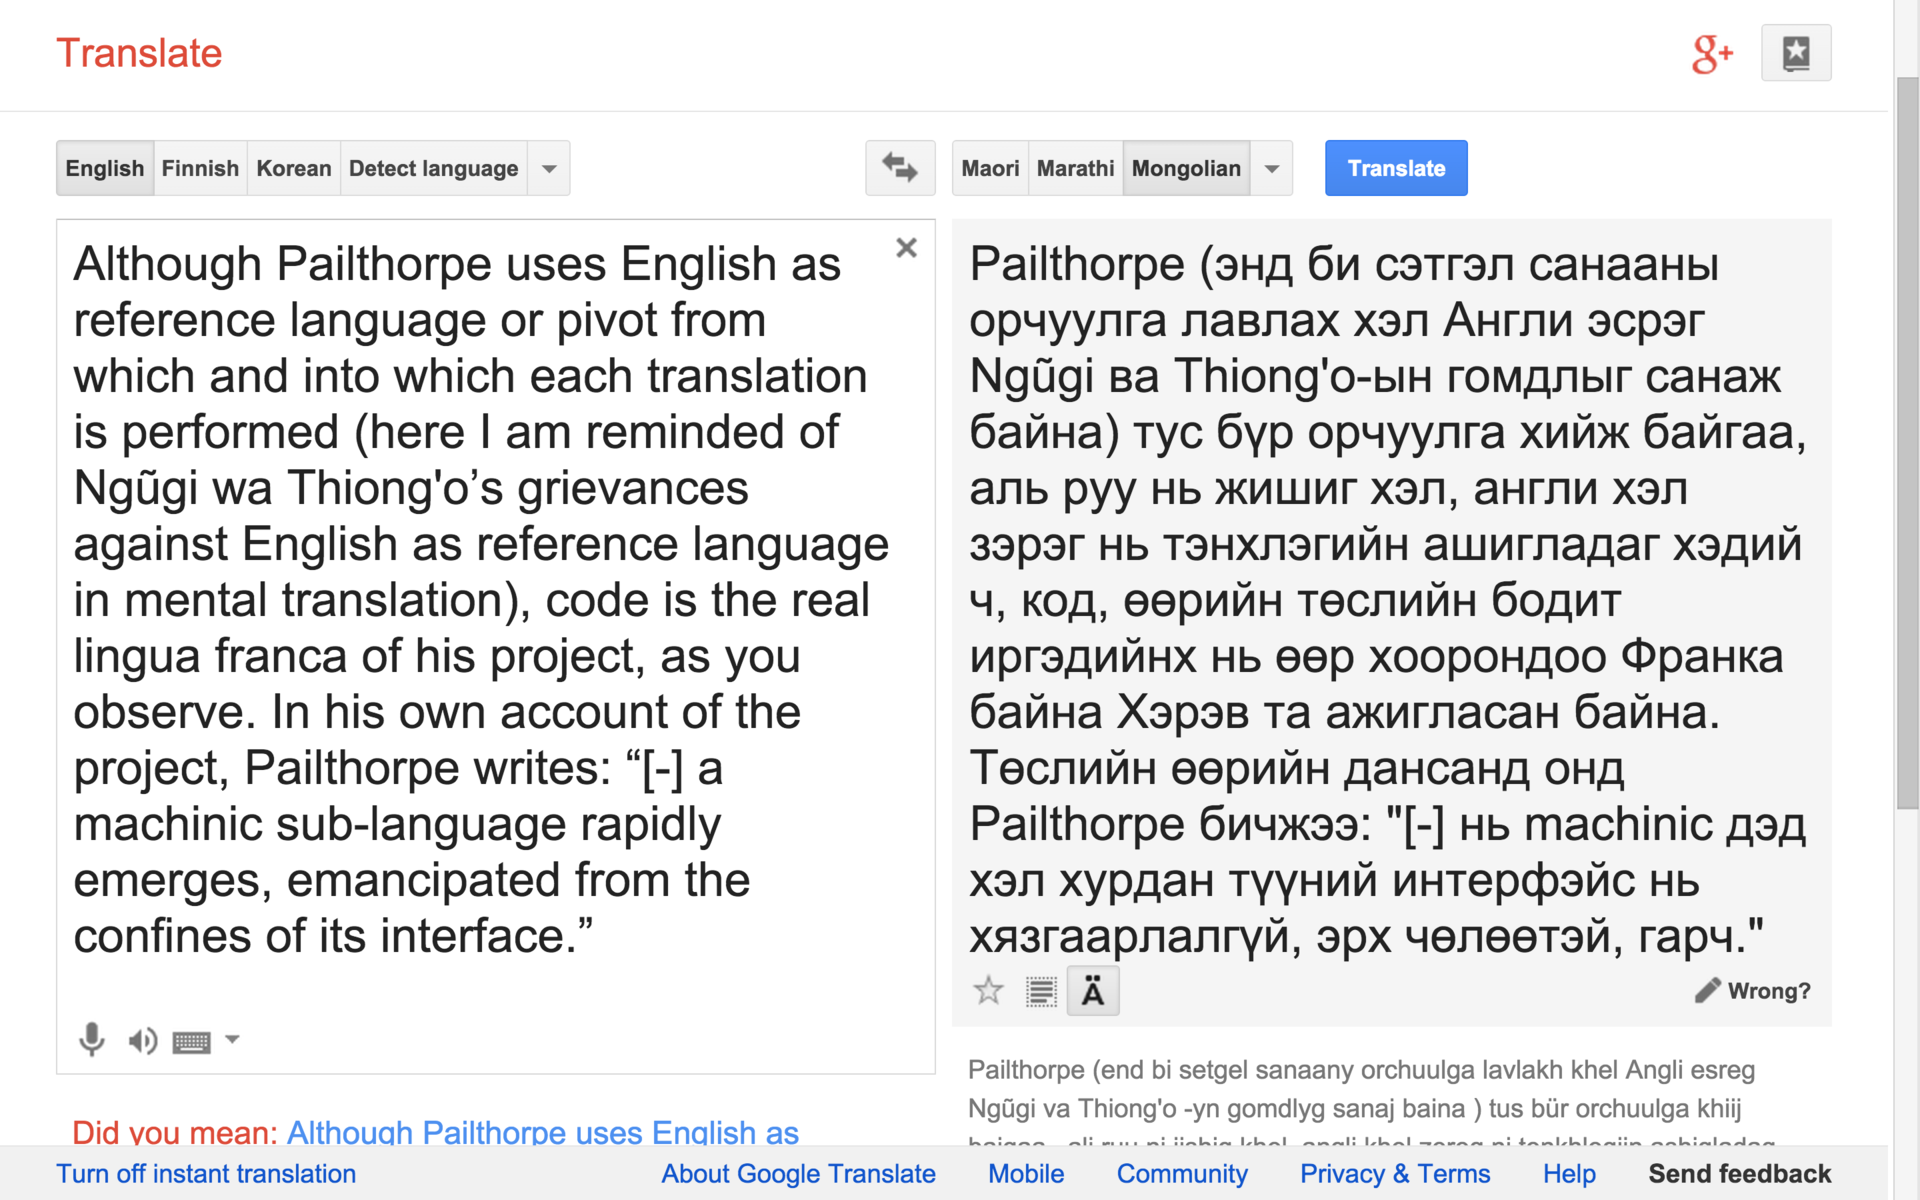Listen to source text via speaker icon
This screenshot has height=1200, width=1920.
point(142,1041)
